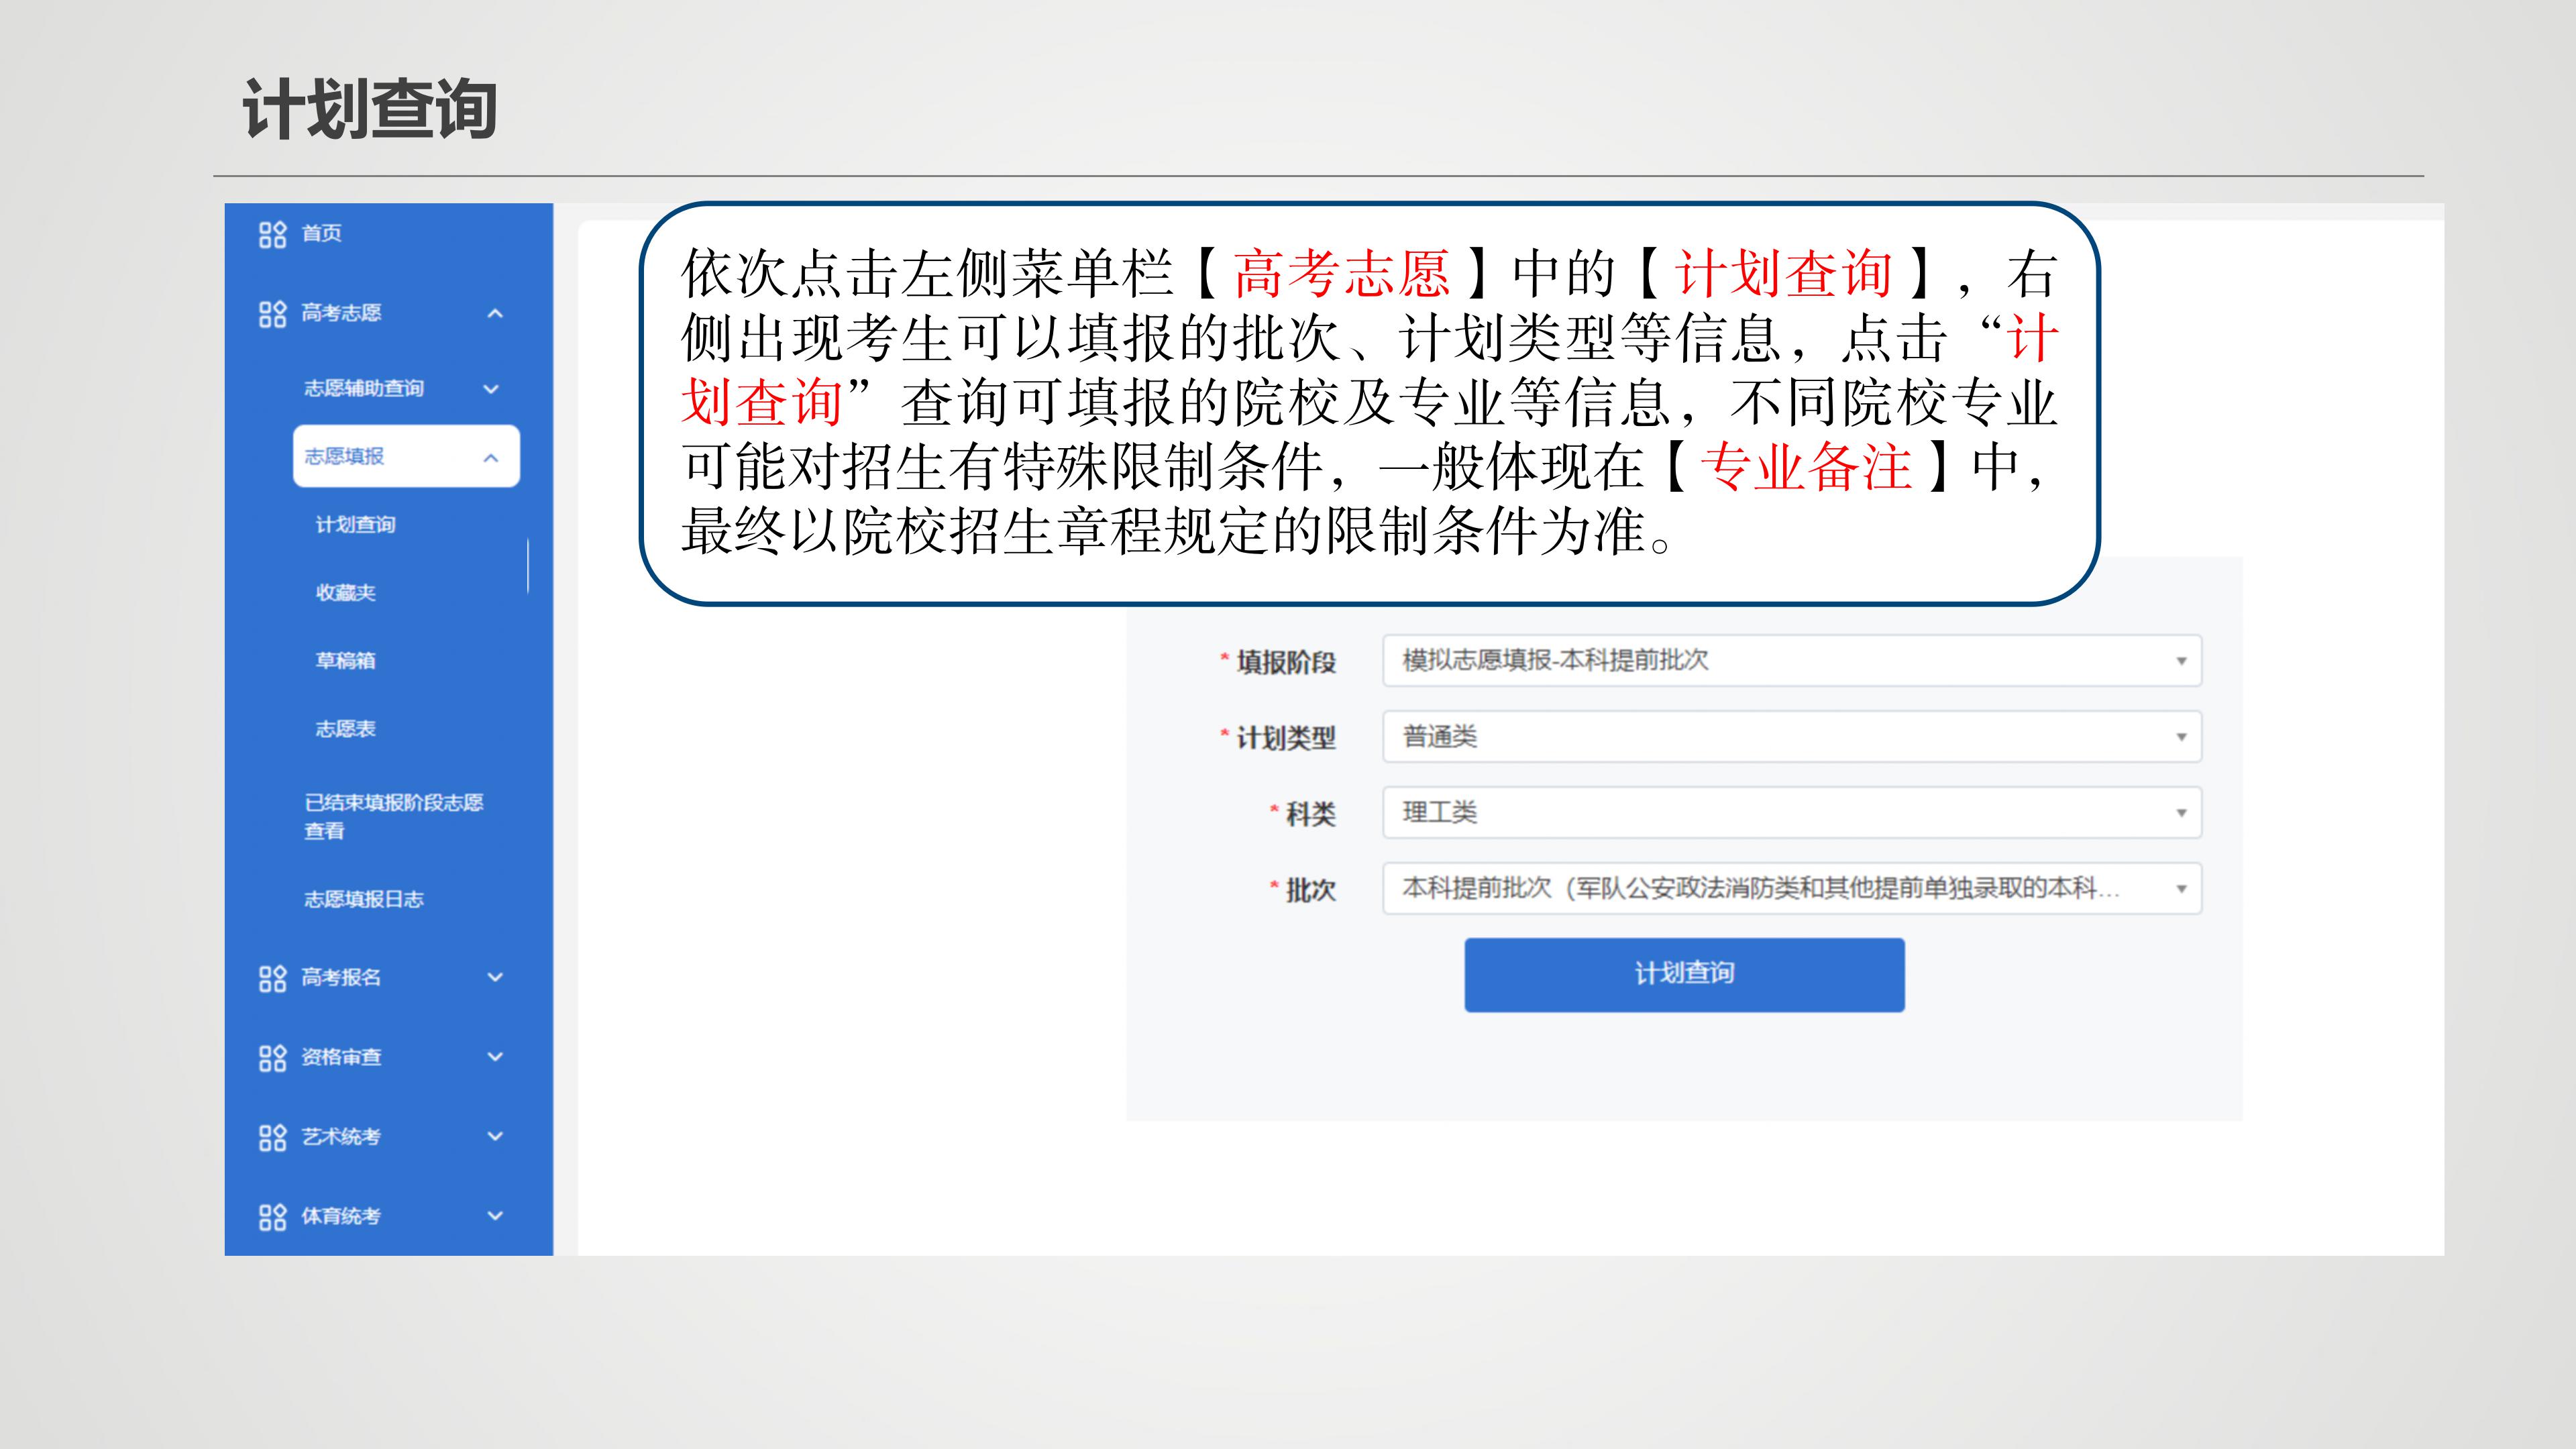
Task: Click the blue 计划查询 button
Action: click(1684, 975)
